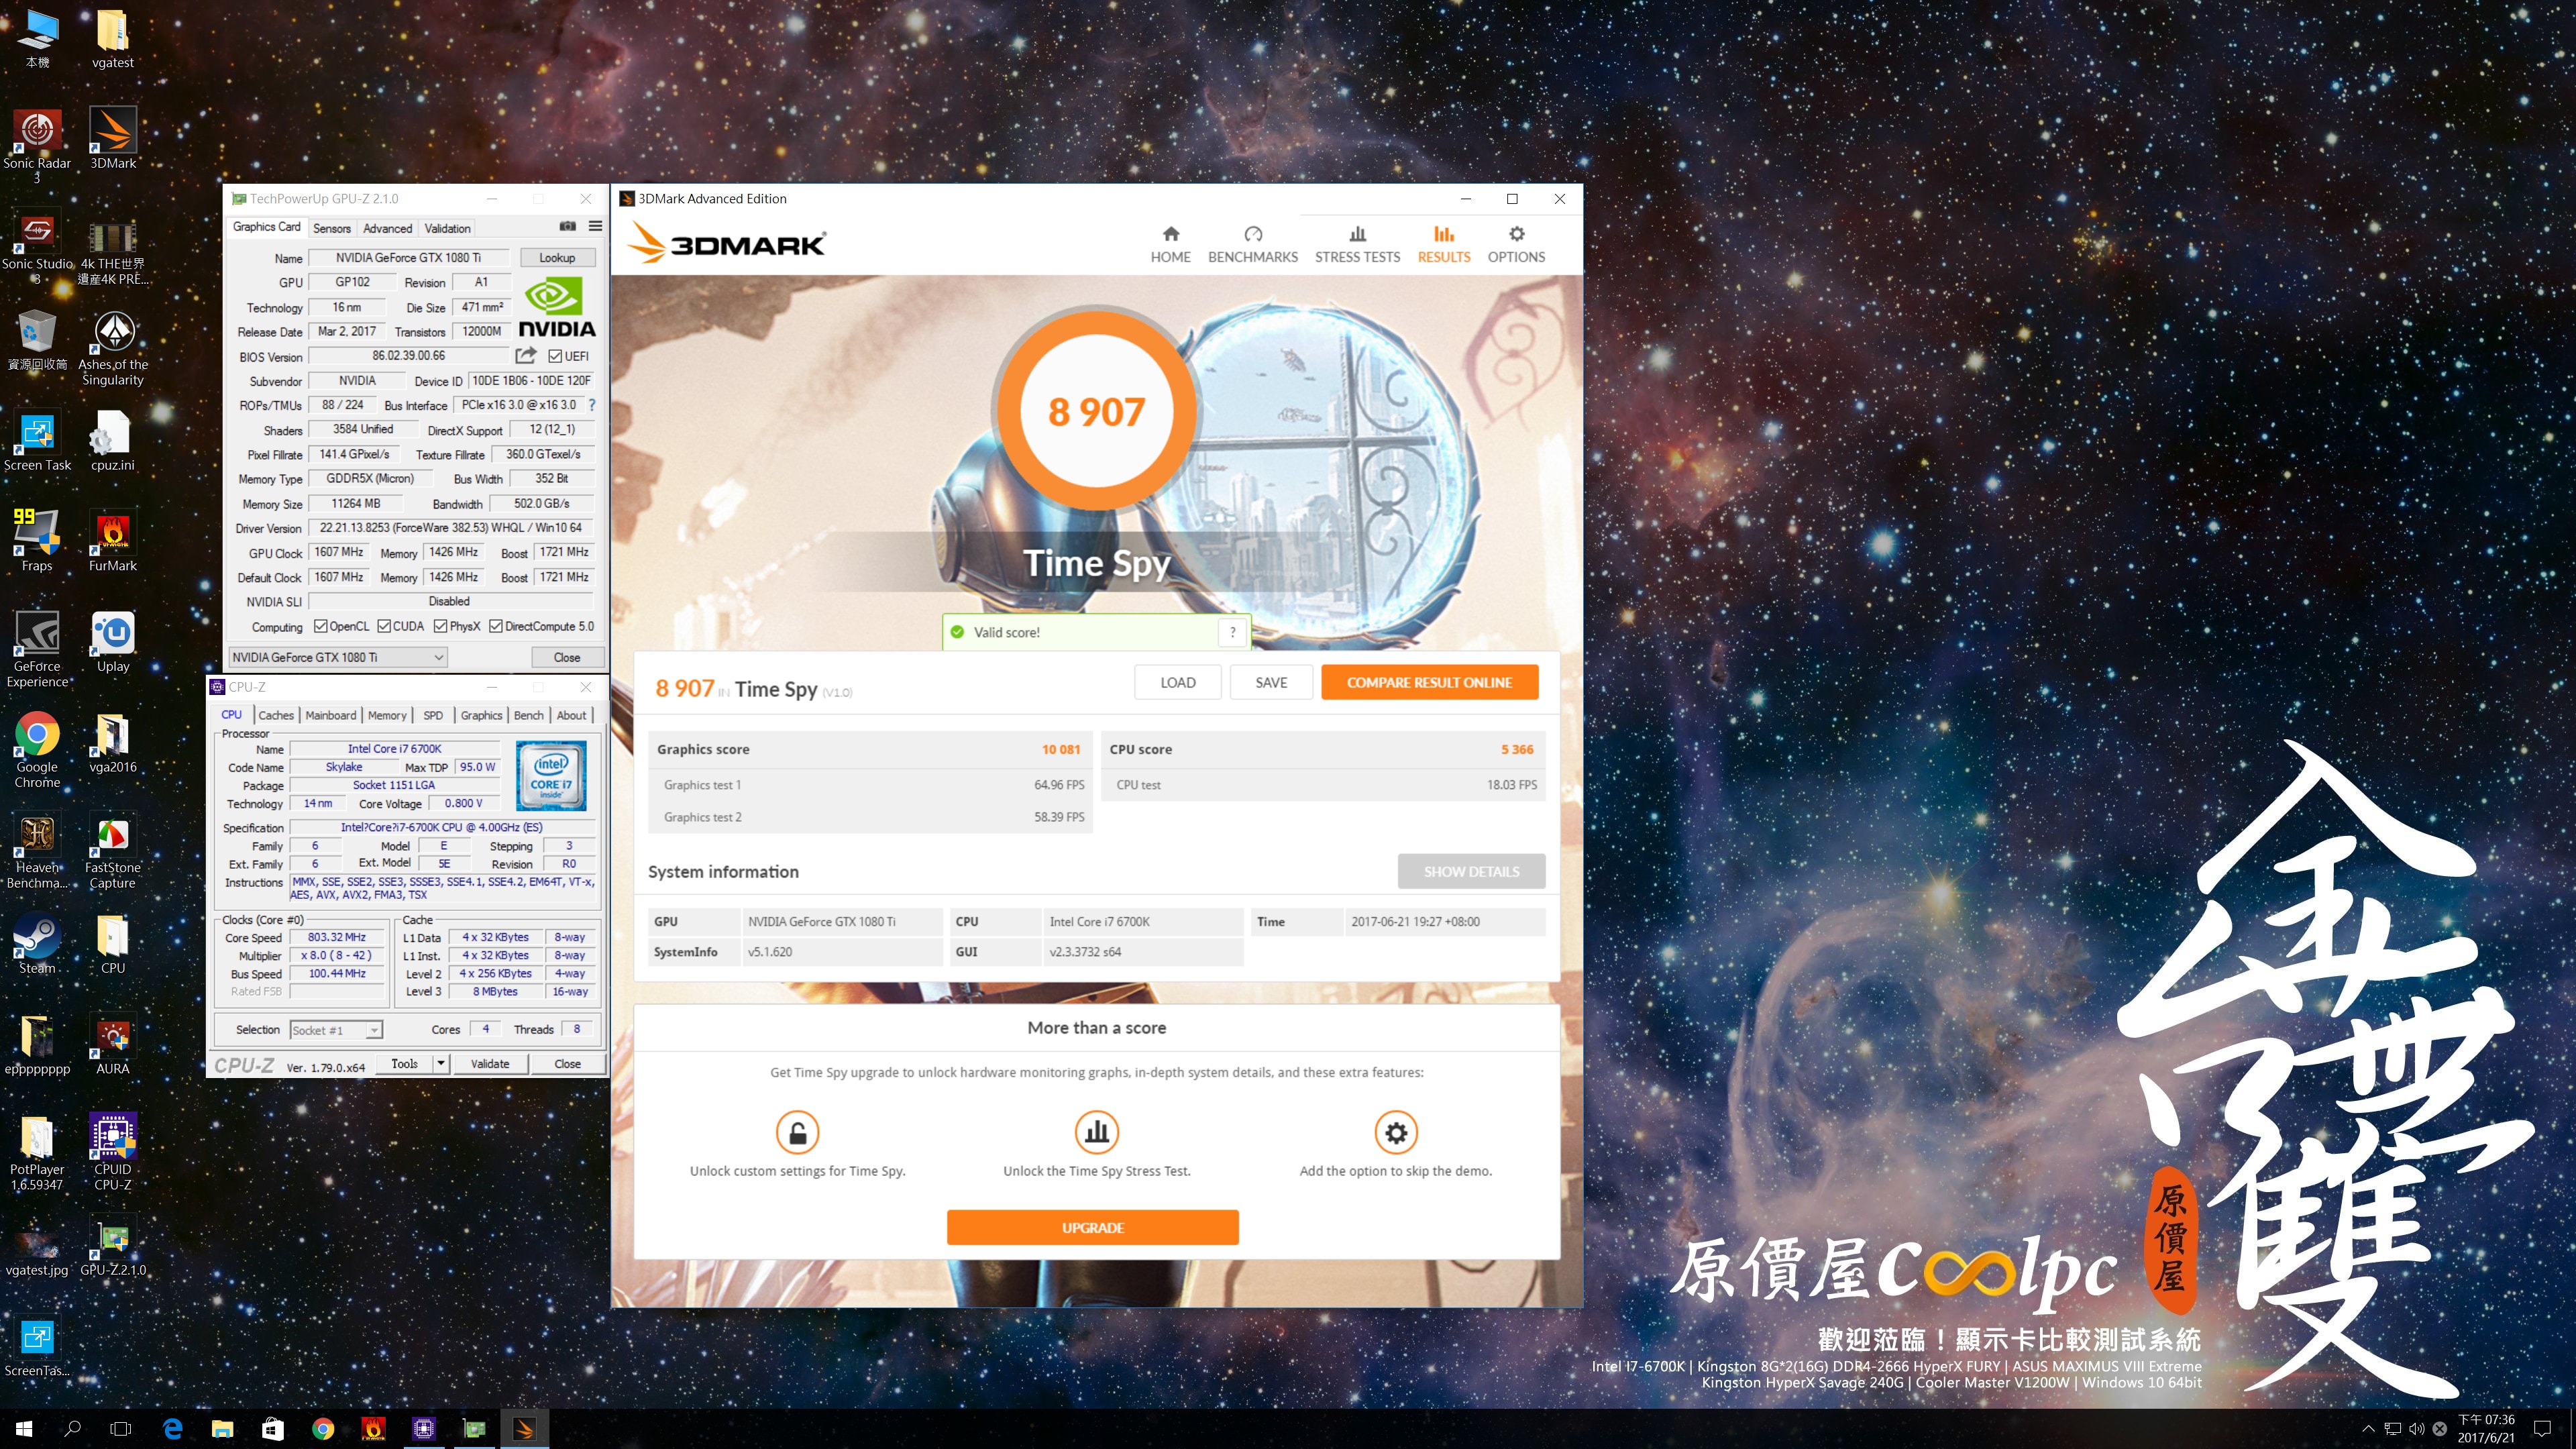Screen dimensions: 2576x1449
Task: Click the Bus Interface question mark in GPU-Z
Action: [592, 405]
